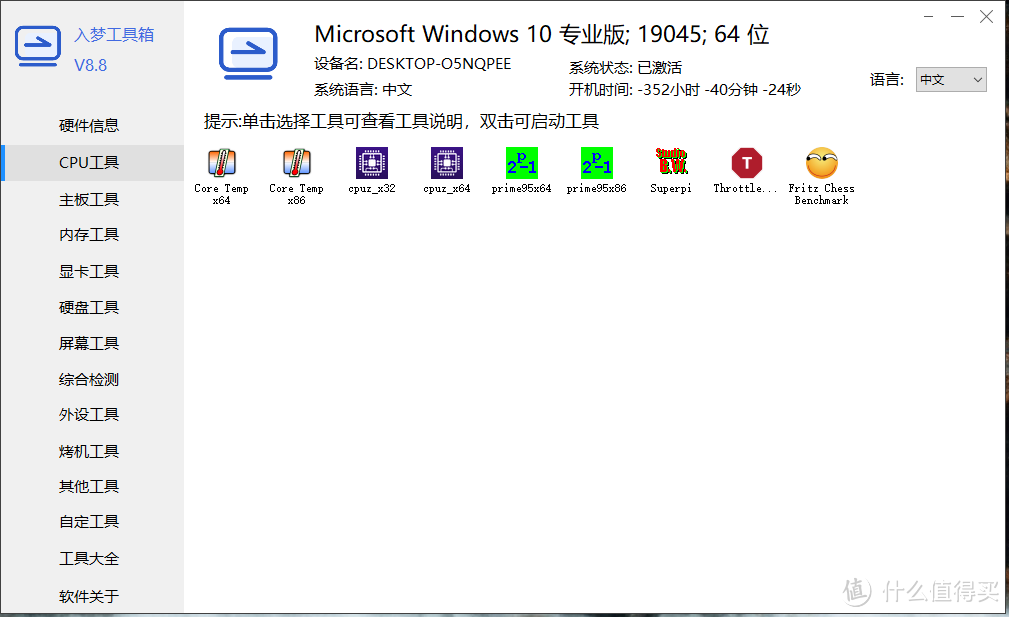Open the 综合检测 category

pos(89,380)
